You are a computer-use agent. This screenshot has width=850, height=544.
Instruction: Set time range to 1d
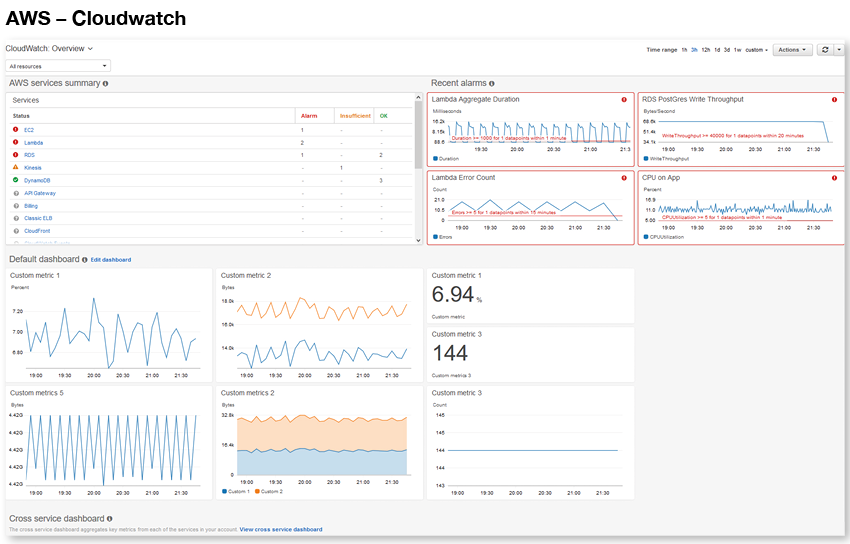[x=717, y=50]
